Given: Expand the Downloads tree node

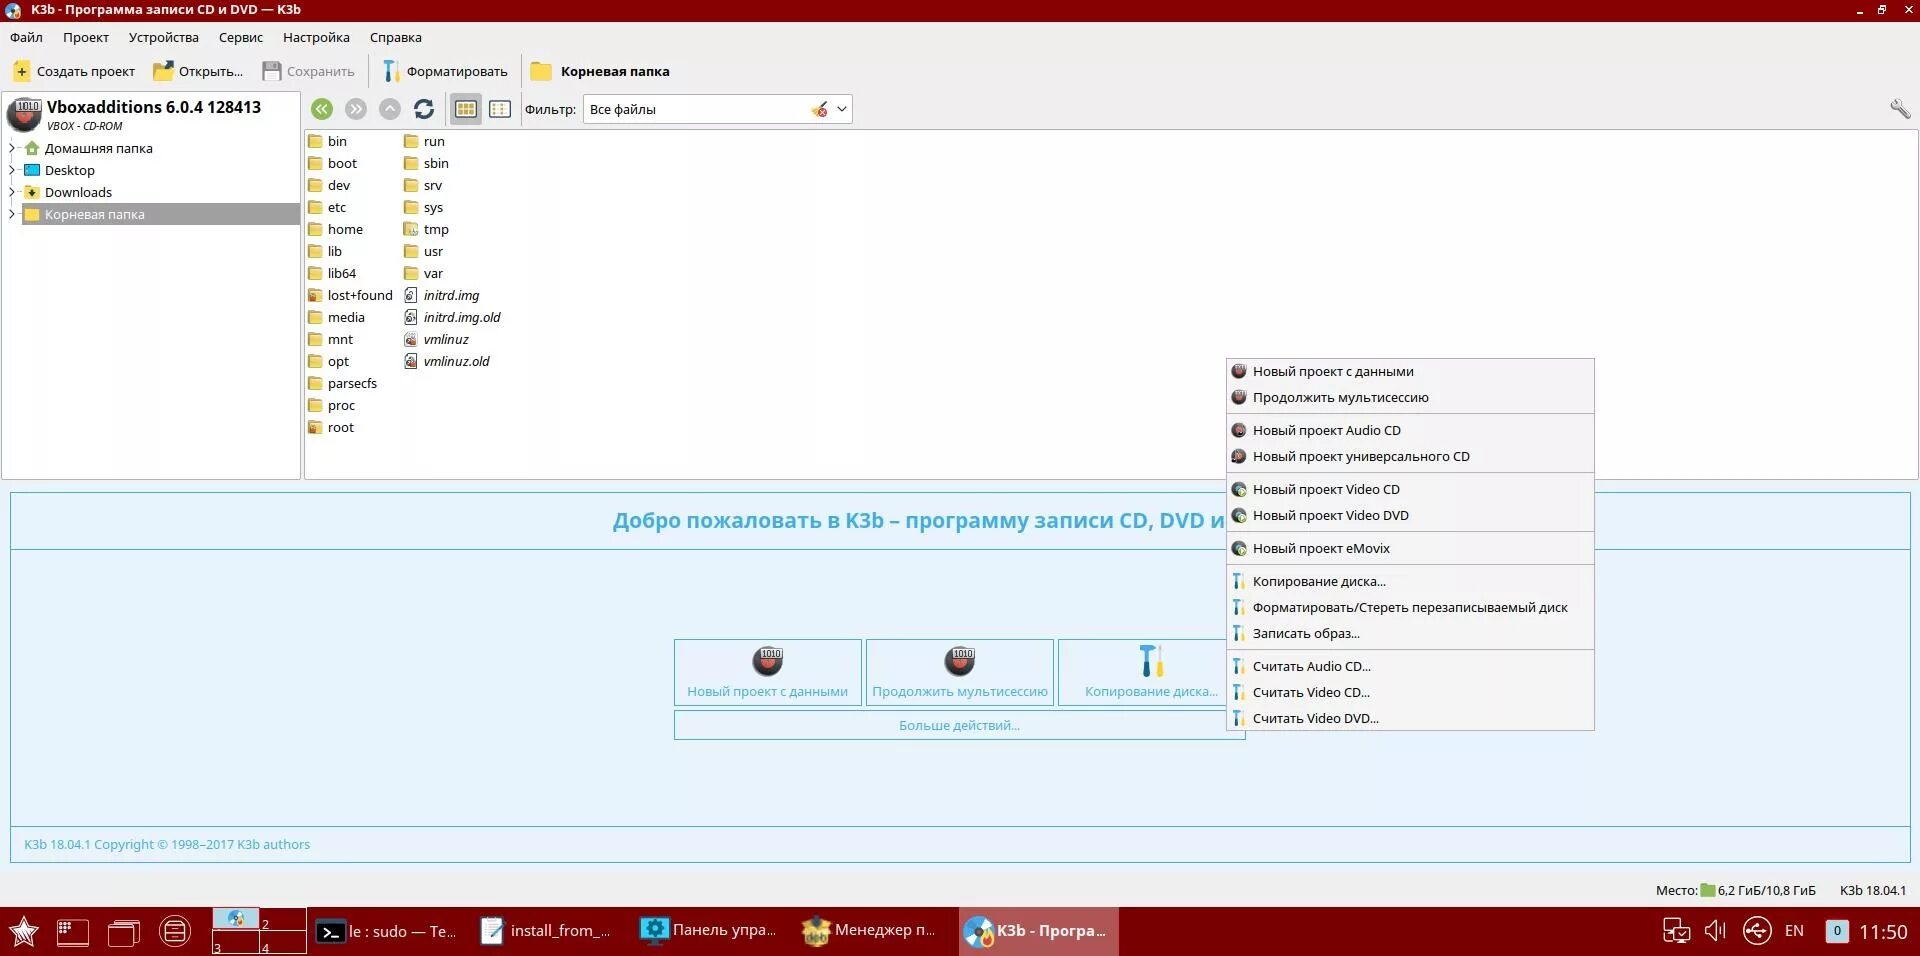Looking at the screenshot, I should pos(12,192).
